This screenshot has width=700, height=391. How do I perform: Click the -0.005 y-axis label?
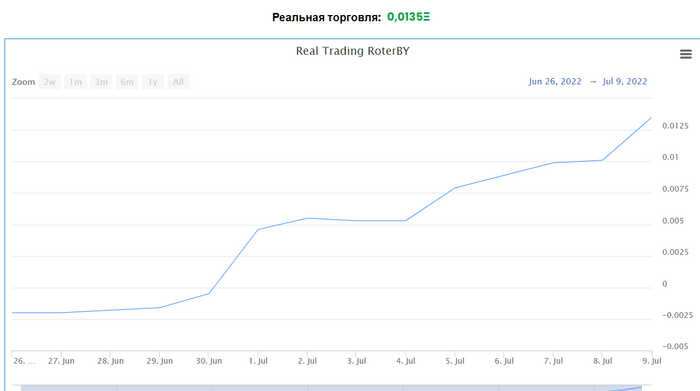tap(675, 346)
